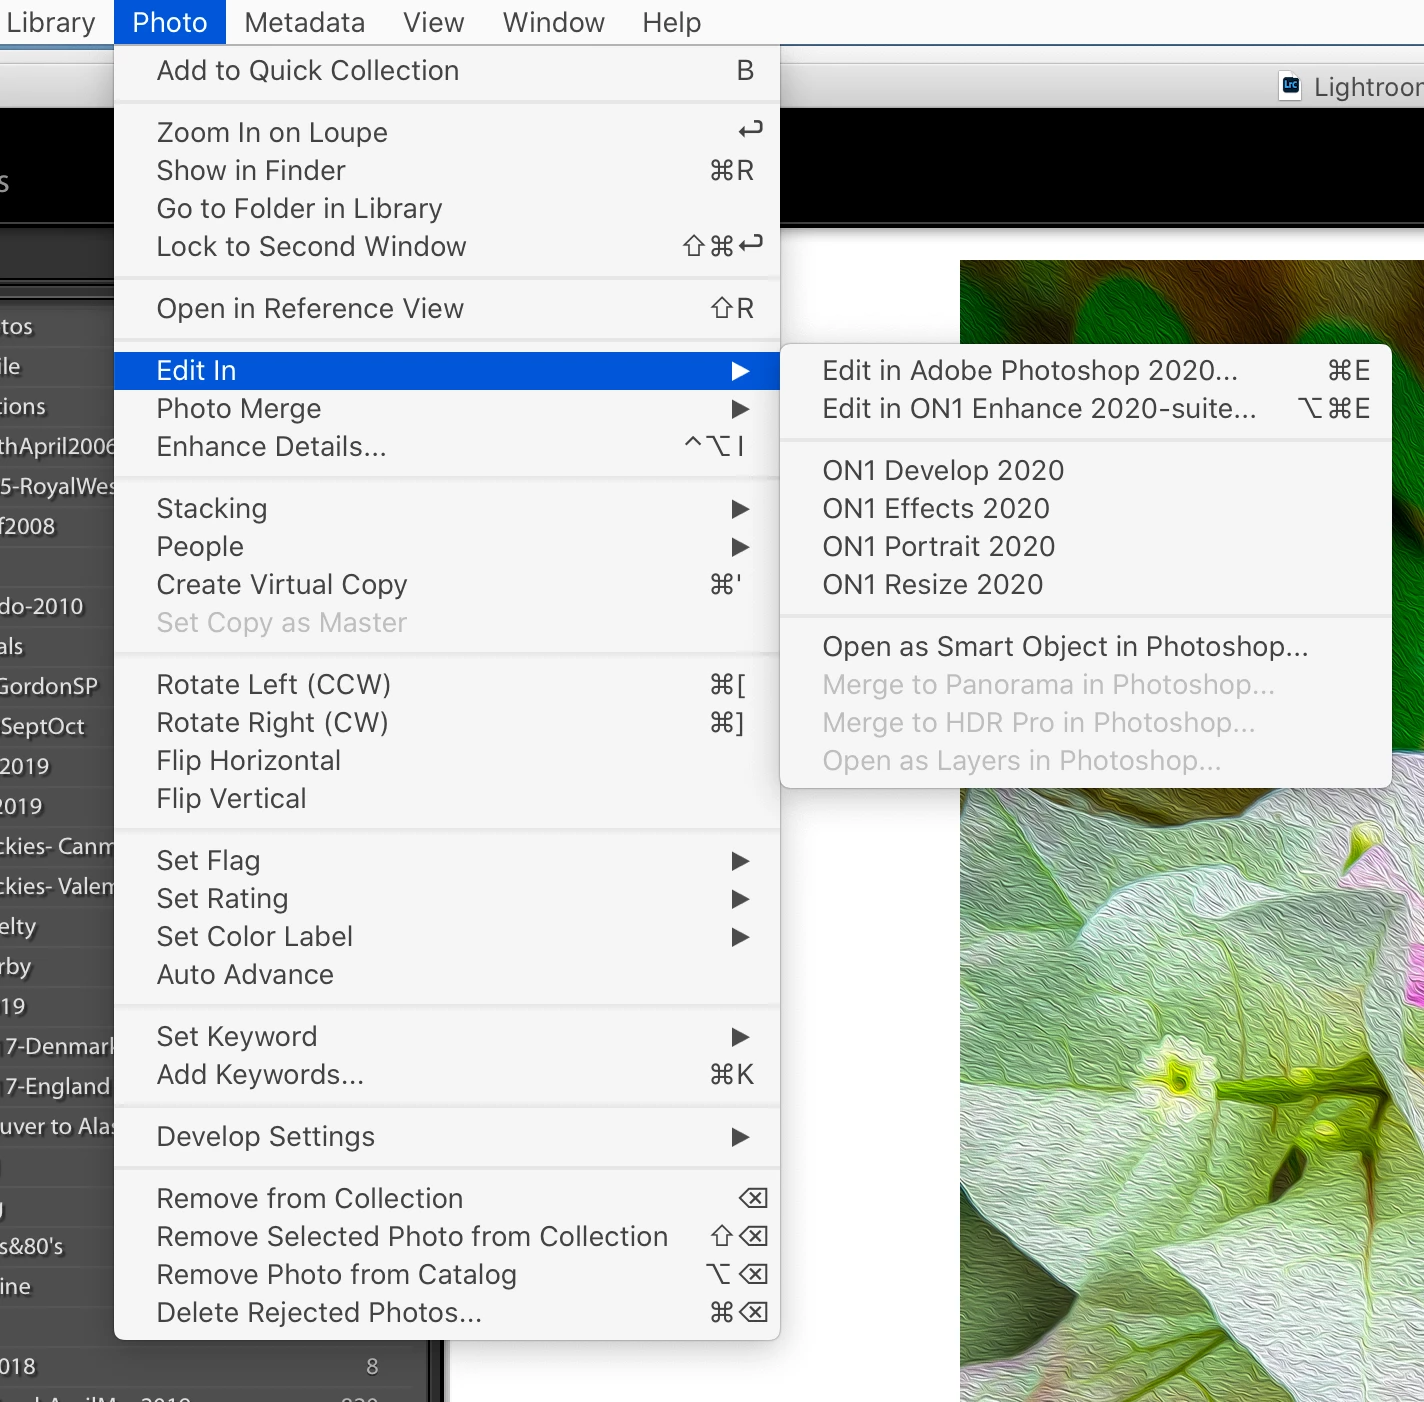Image resolution: width=1424 pixels, height=1402 pixels.
Task: Select Edit in Adobe Photoshop 2020...
Action: (1086, 371)
